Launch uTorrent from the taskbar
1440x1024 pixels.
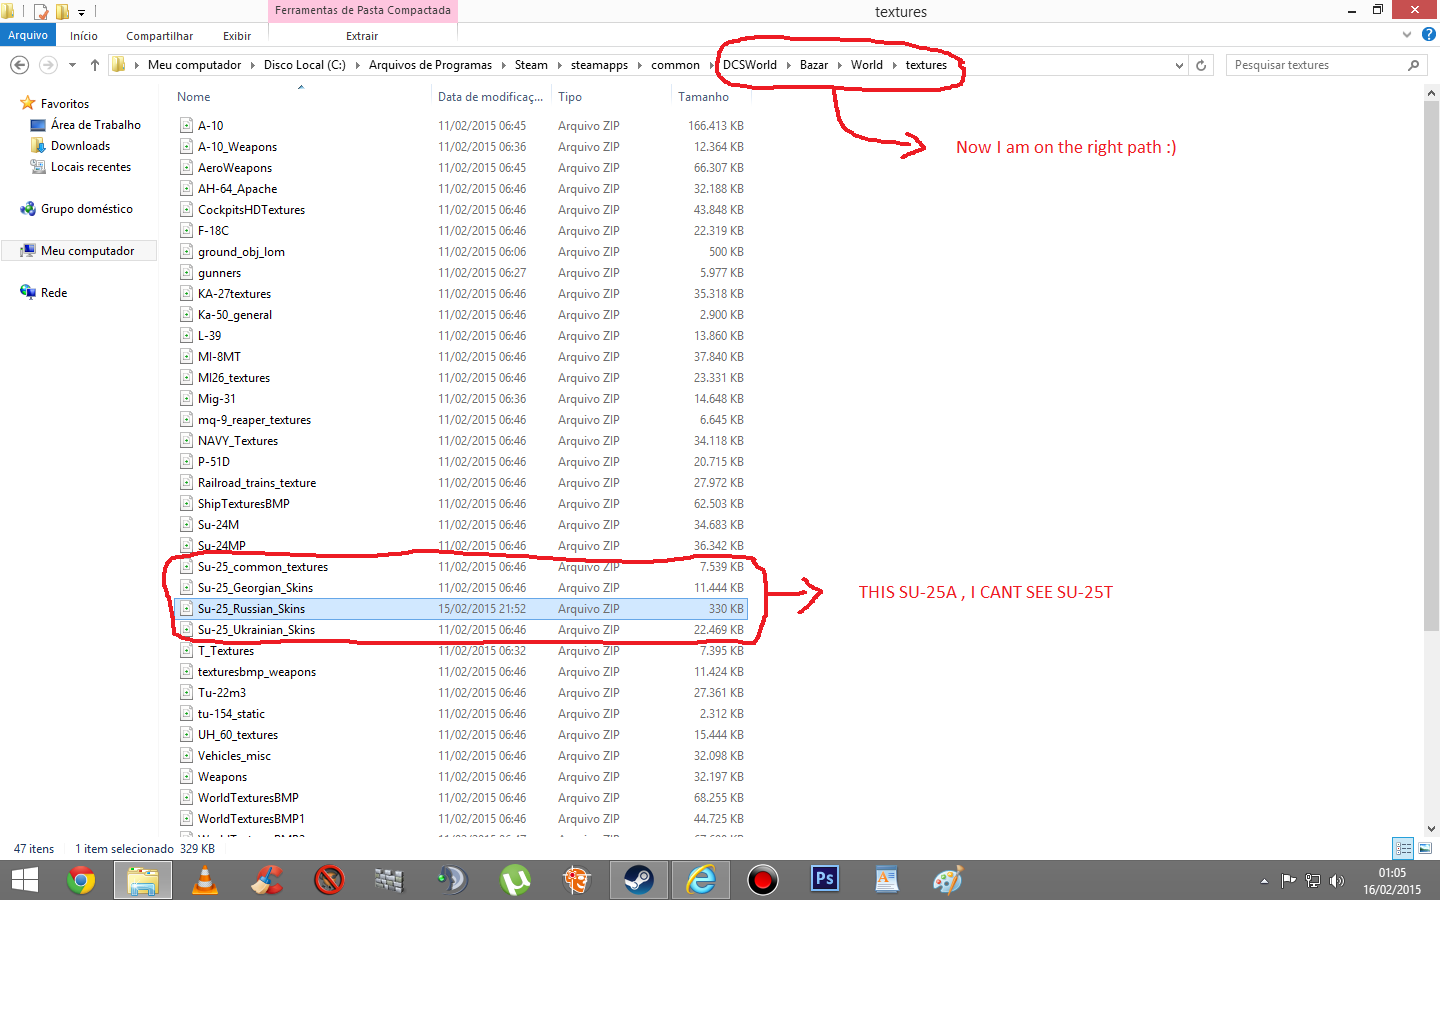tap(515, 880)
